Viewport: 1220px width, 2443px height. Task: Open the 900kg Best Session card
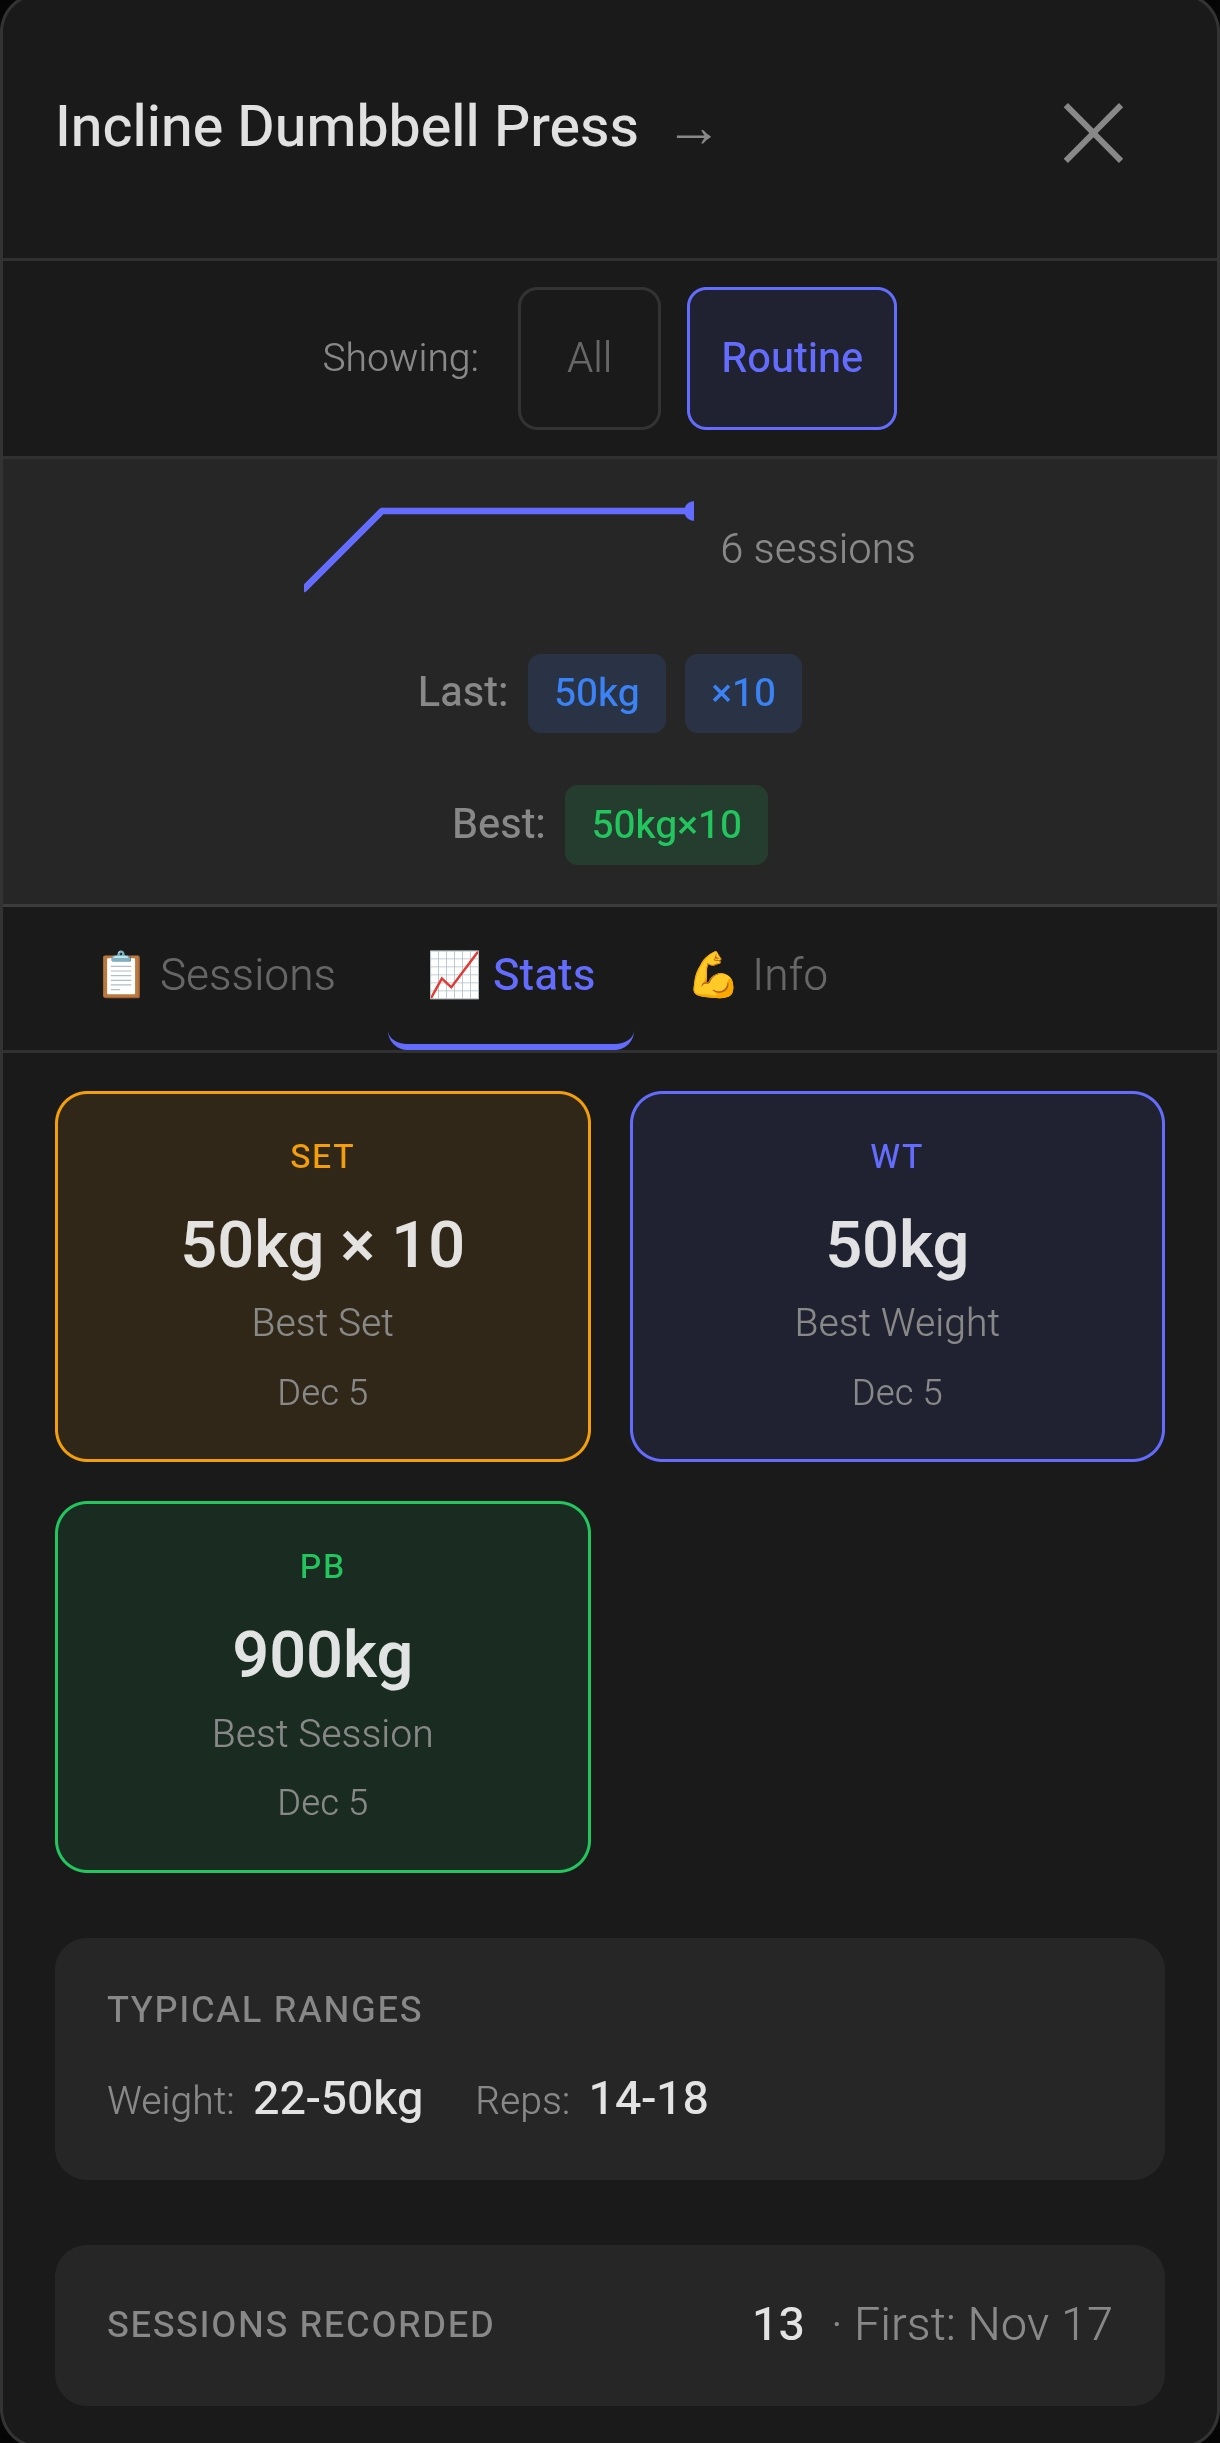tap(323, 1686)
